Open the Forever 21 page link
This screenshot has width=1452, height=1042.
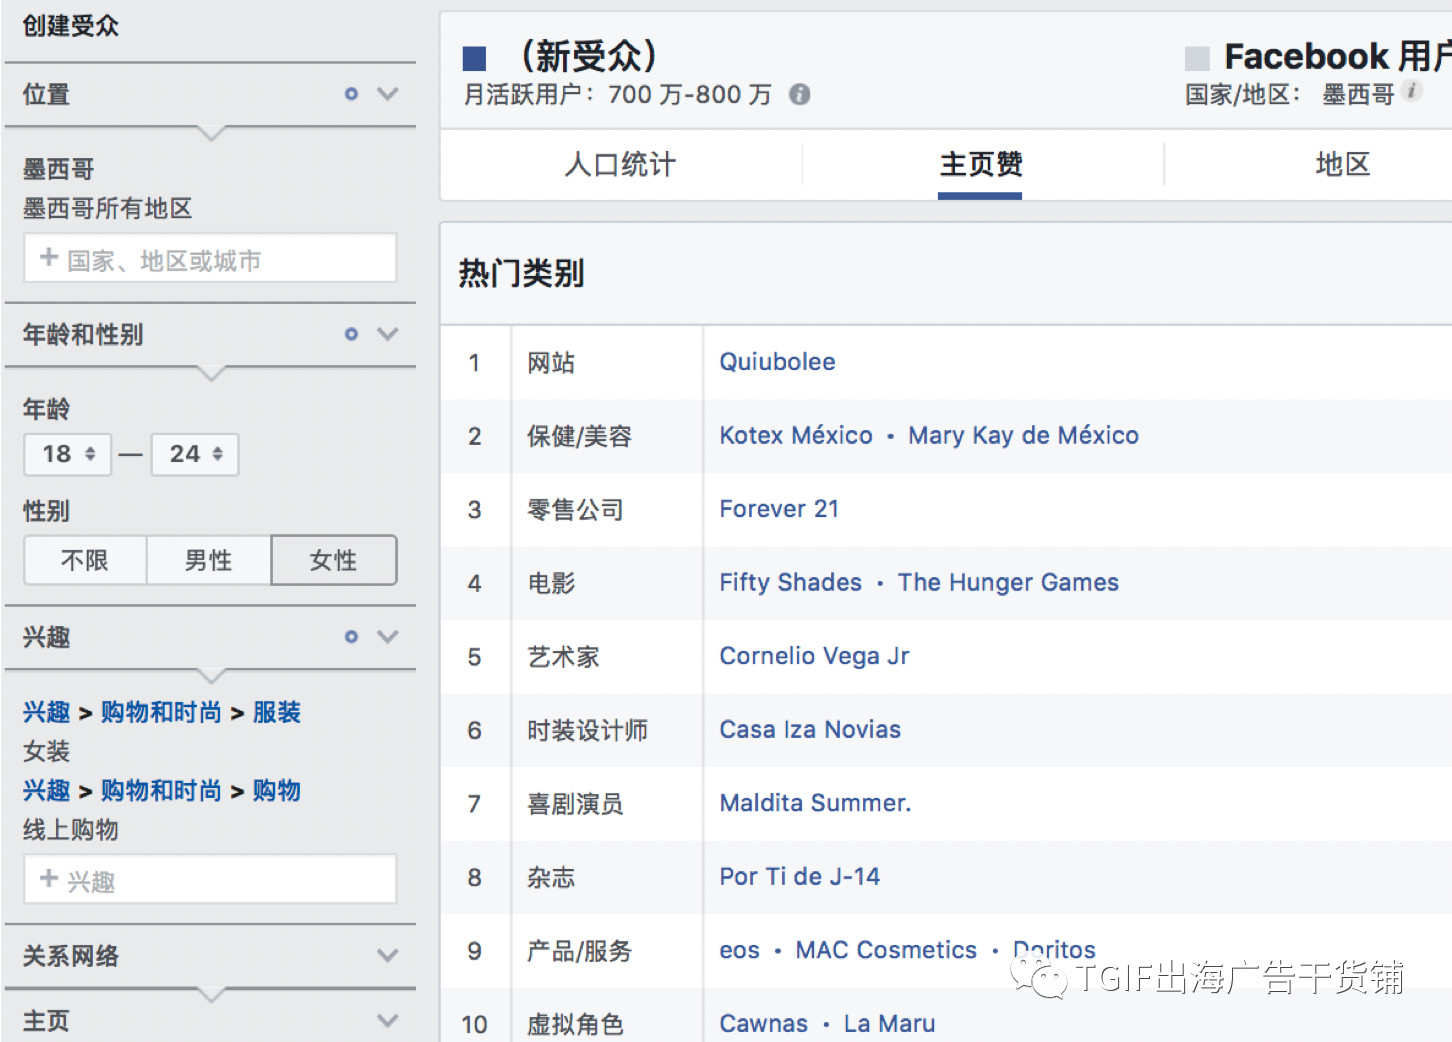[x=779, y=509]
